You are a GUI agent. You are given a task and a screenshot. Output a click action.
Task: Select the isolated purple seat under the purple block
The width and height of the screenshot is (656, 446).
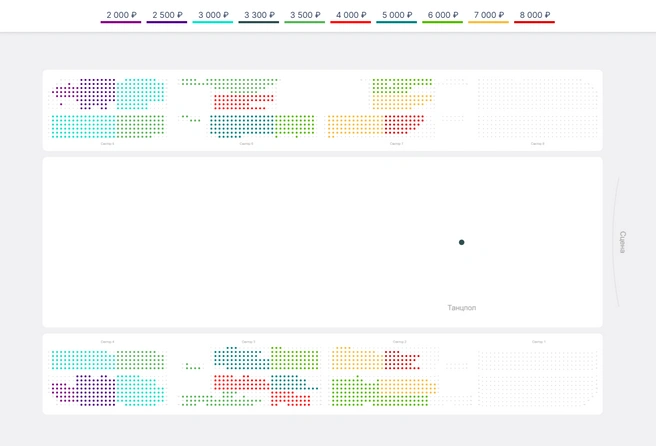point(61,104)
